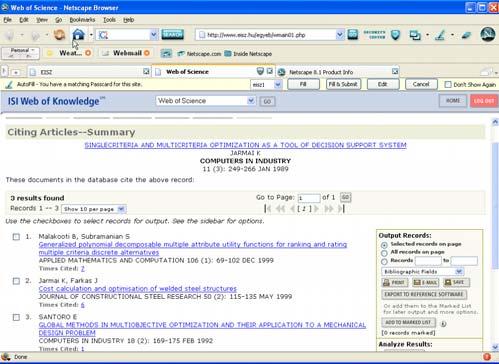Image resolution: width=499 pixels, height=364 pixels.
Task: Click the Go icon next to the address bar
Action: tap(353, 34)
